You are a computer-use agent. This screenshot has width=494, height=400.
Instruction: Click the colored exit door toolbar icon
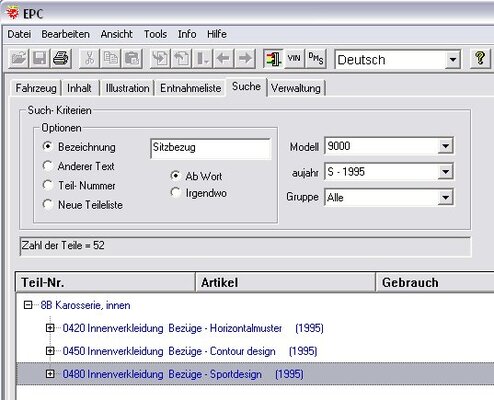click(273, 59)
